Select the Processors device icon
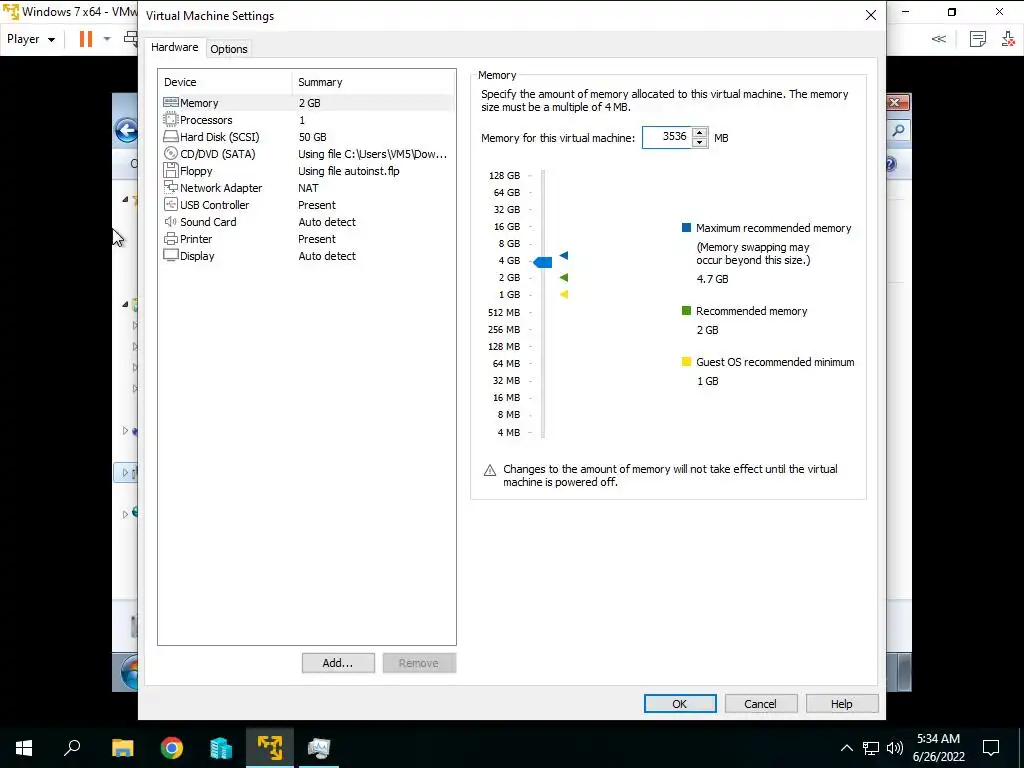Screen dimensions: 1024x768 click(170, 120)
